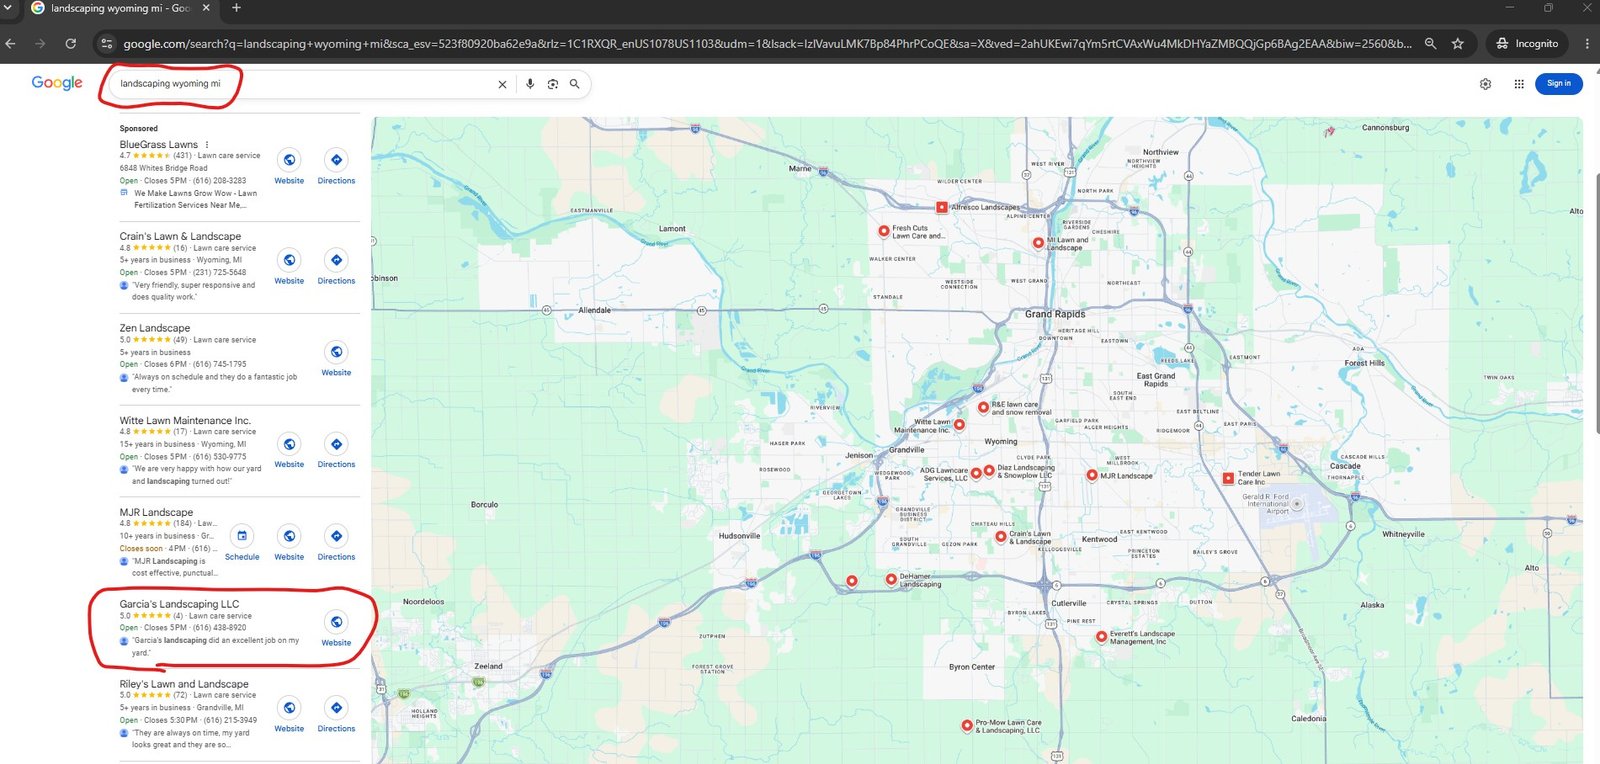Viewport: 1600px width, 764px height.
Task: View site information icon in address bar
Action: pos(107,43)
